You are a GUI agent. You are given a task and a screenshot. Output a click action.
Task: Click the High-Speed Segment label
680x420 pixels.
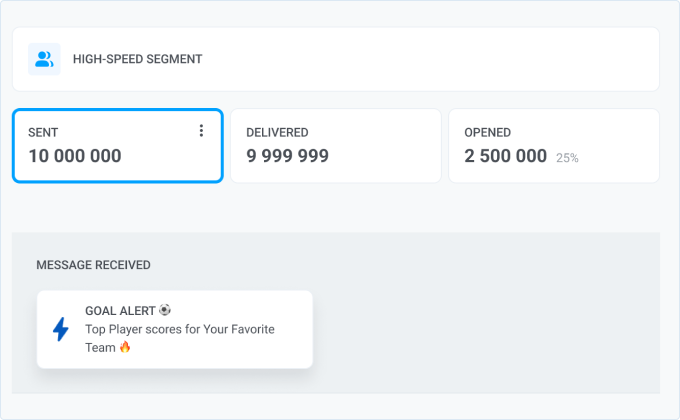(137, 59)
